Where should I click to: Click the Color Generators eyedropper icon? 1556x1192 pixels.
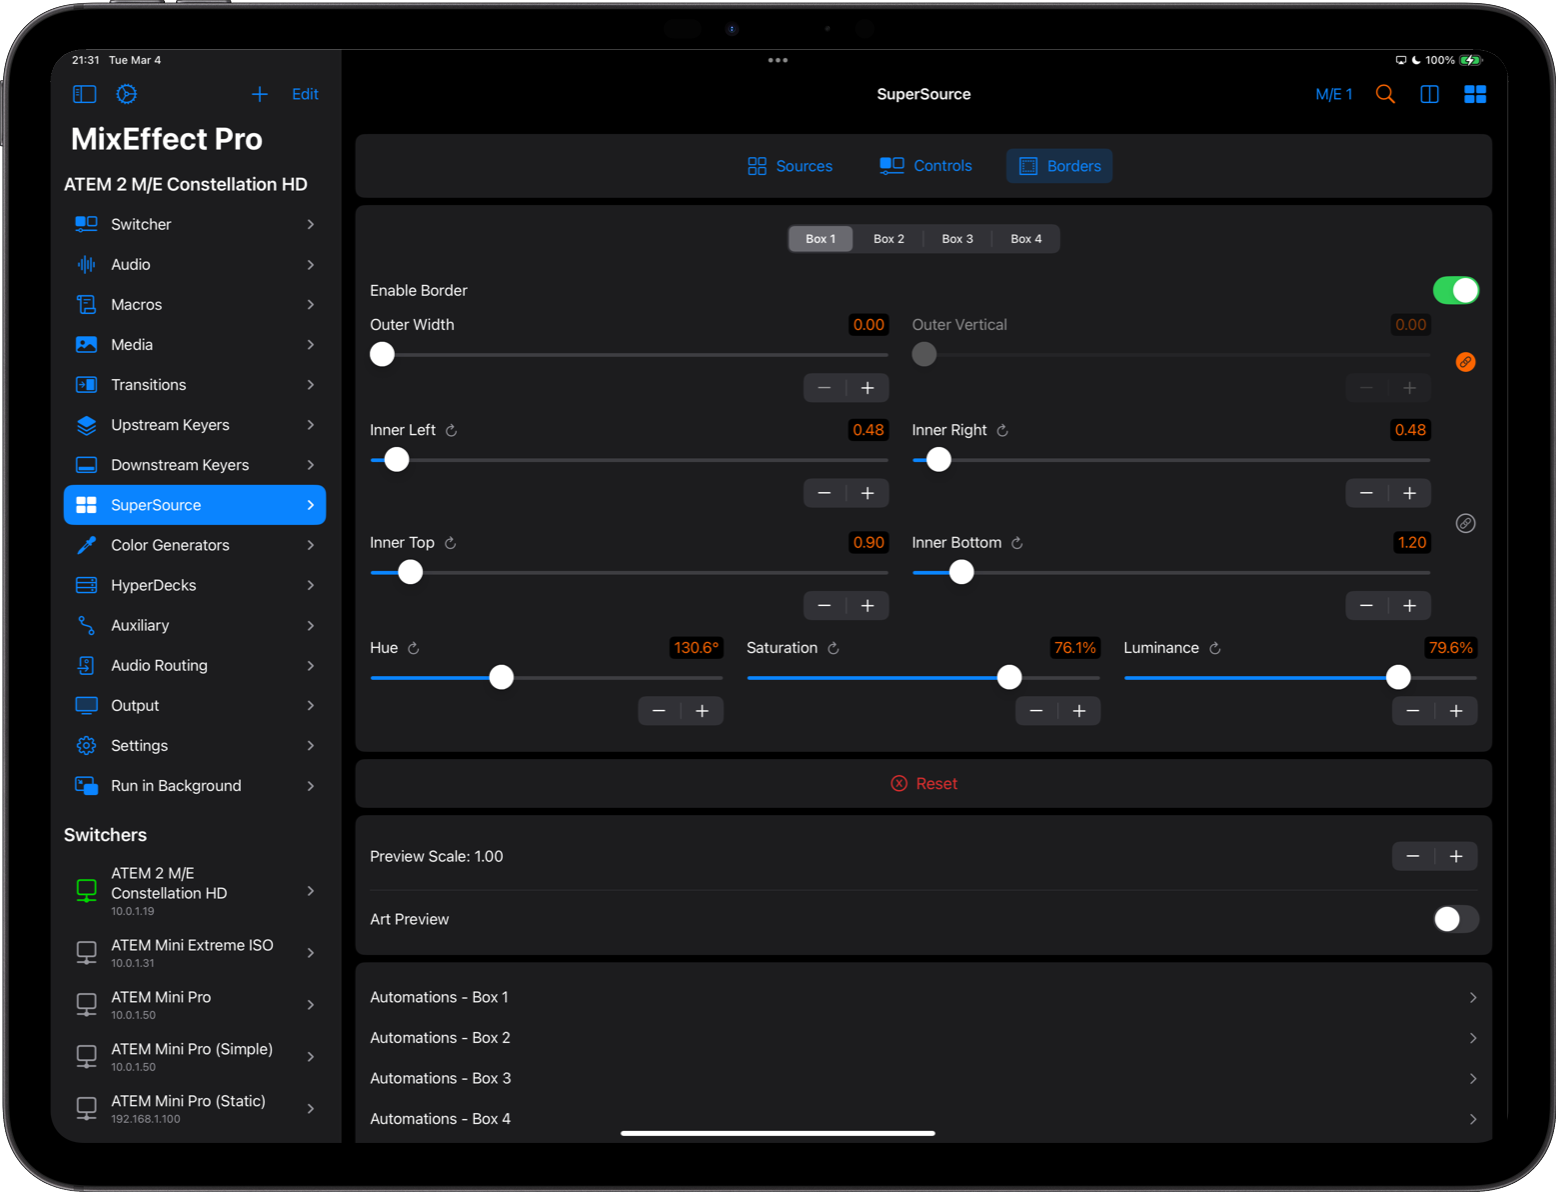point(87,545)
